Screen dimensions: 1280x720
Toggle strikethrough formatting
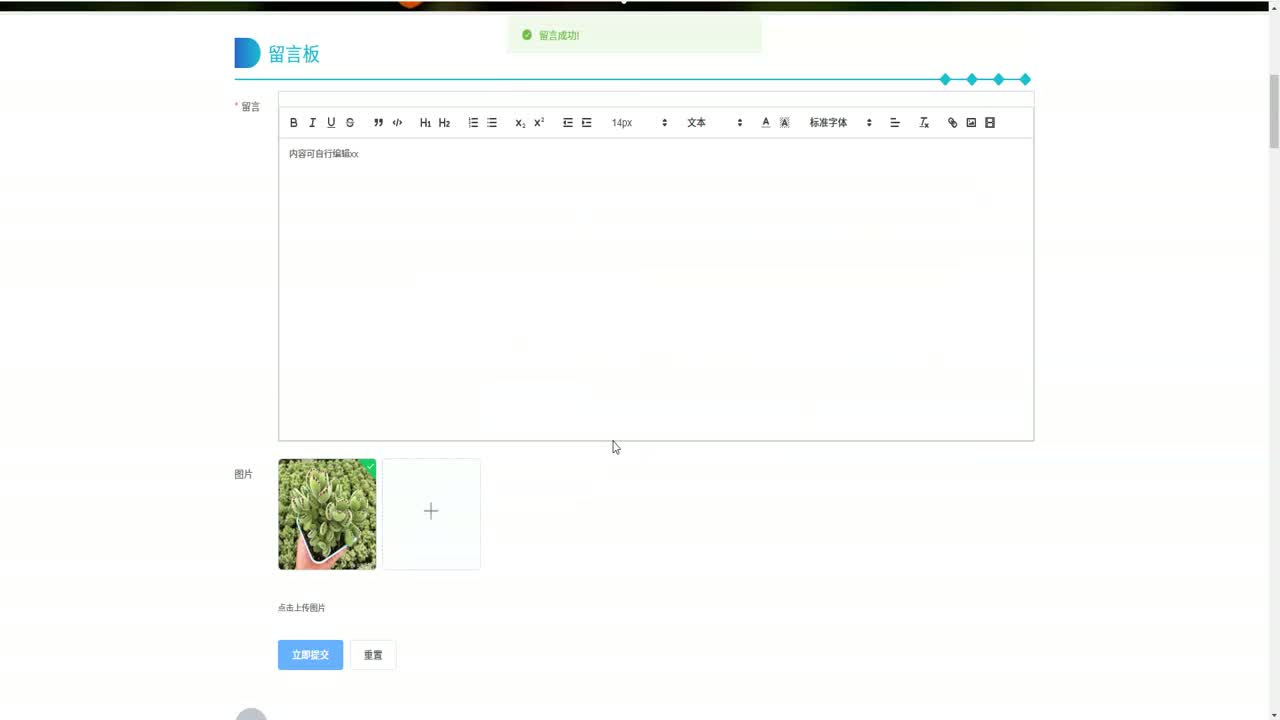(x=350, y=123)
